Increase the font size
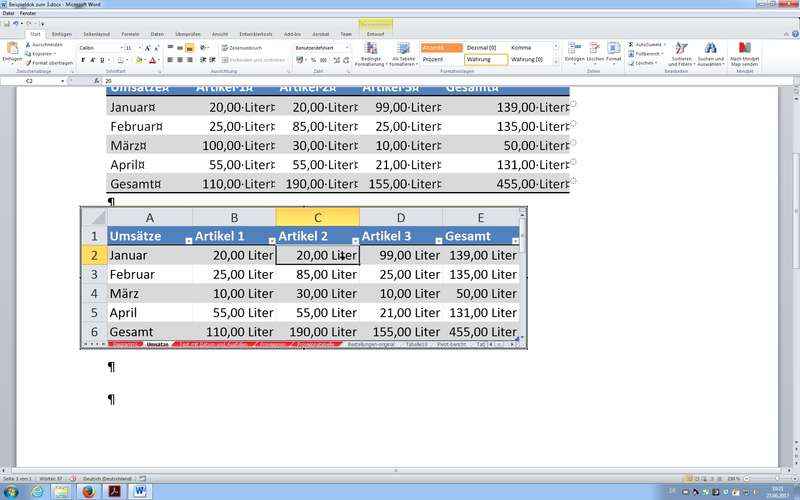The image size is (800, 500). click(x=147, y=48)
